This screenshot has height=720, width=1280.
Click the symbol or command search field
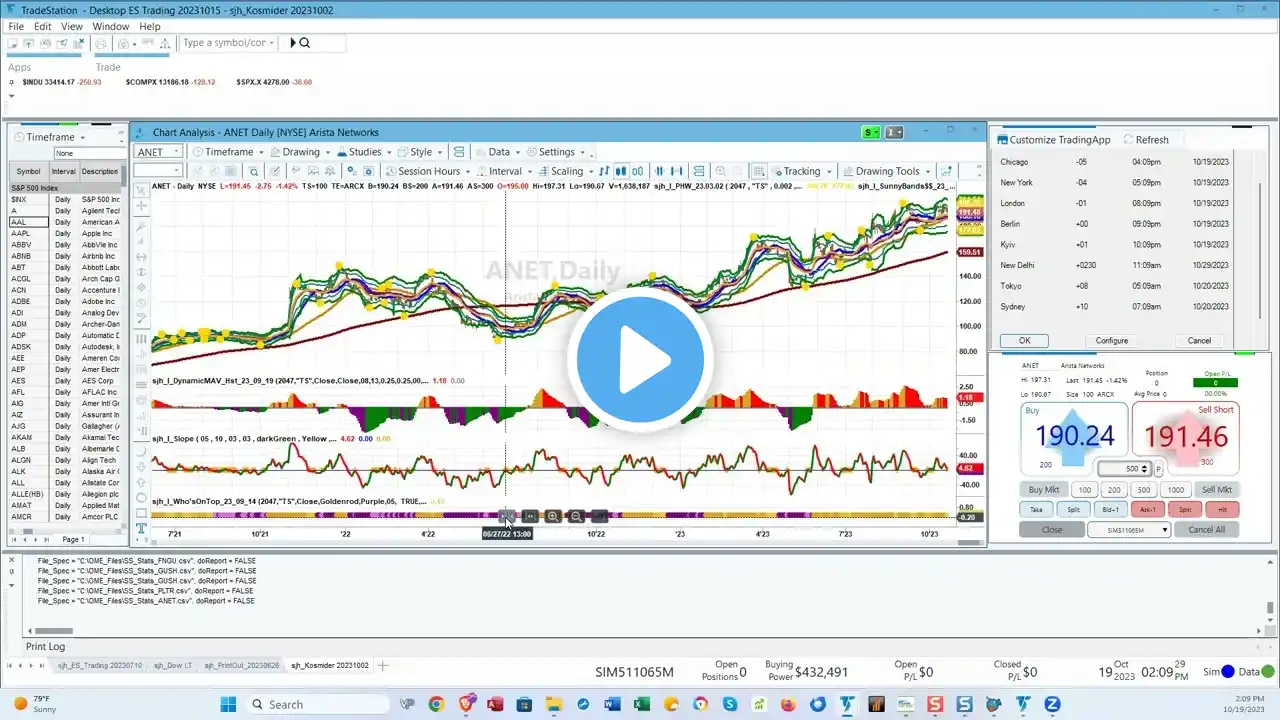[227, 43]
